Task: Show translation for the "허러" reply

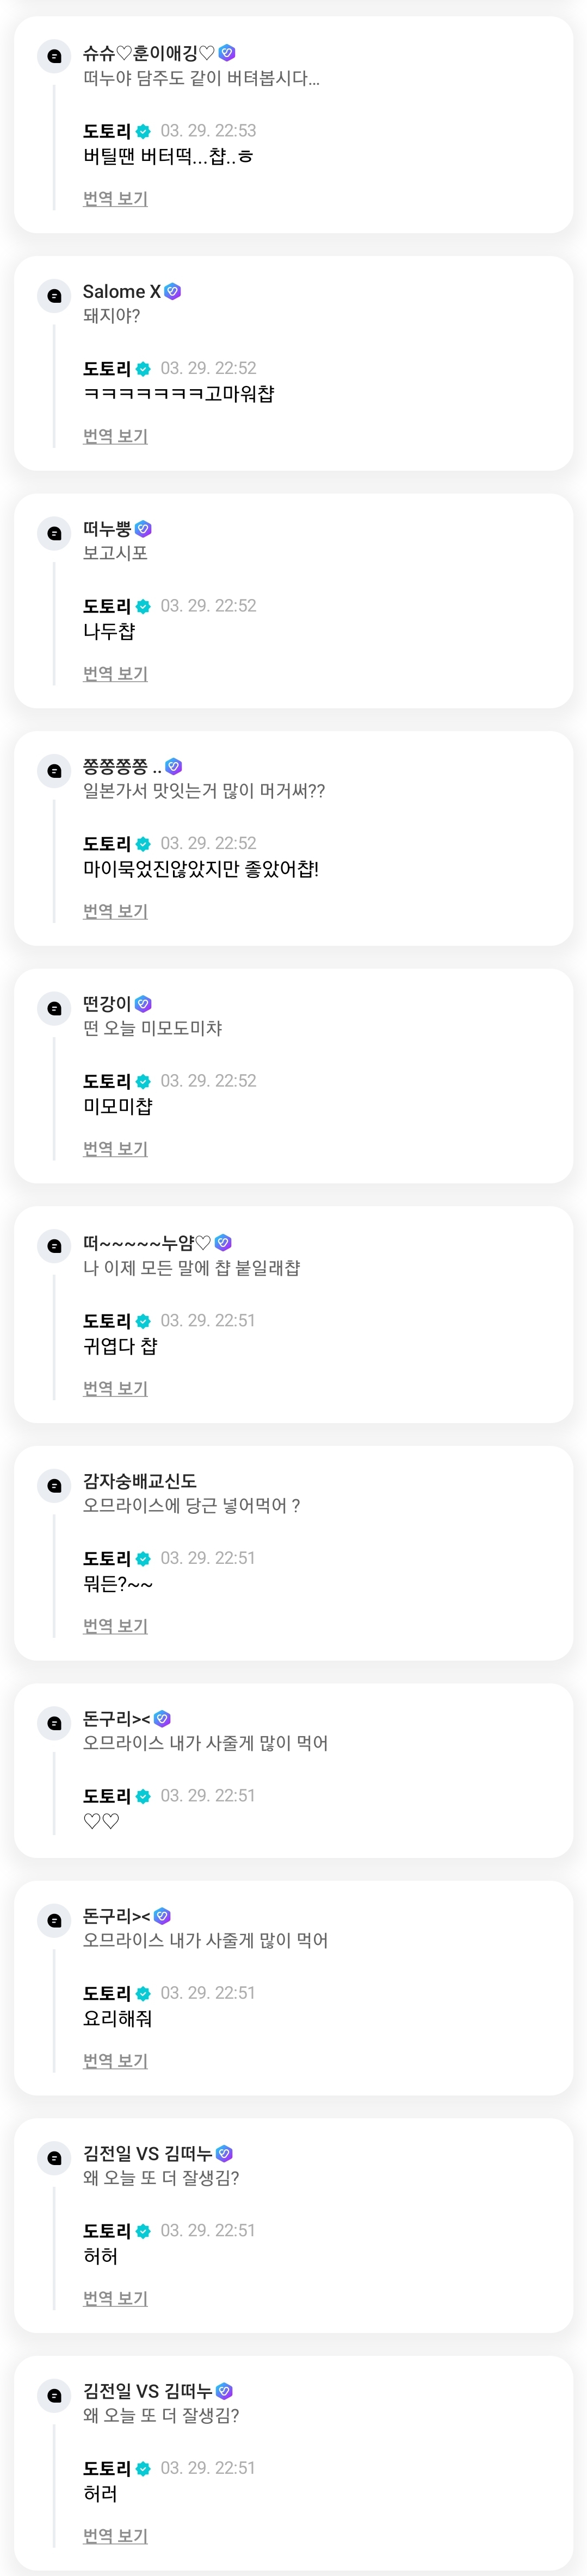Action: tap(115, 2535)
